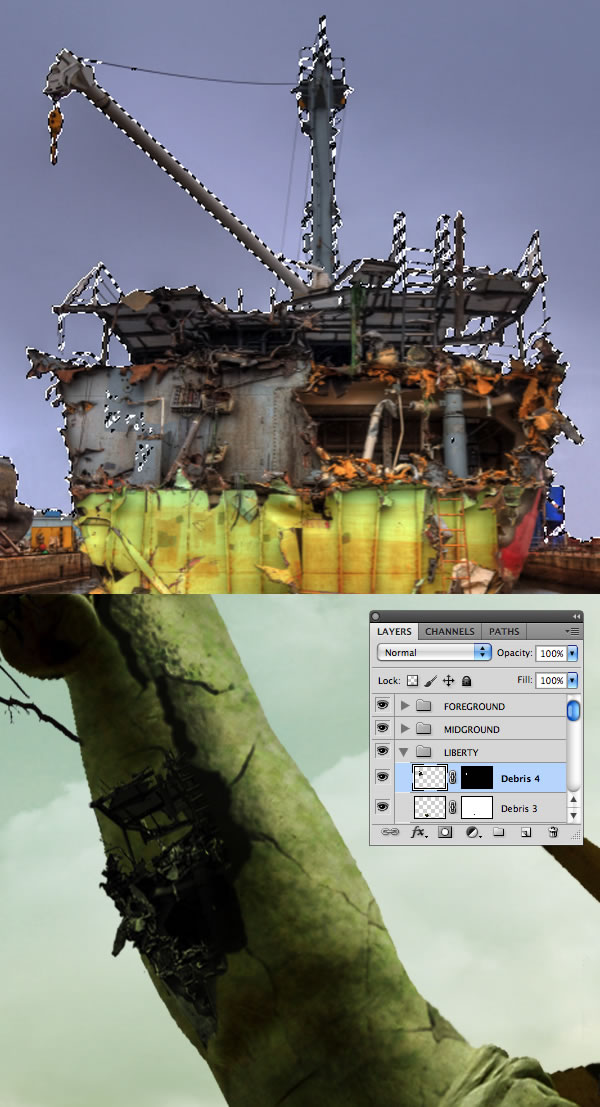Viewport: 600px width, 1107px height.
Task: Delete layer with trash icon
Action: pos(553,832)
